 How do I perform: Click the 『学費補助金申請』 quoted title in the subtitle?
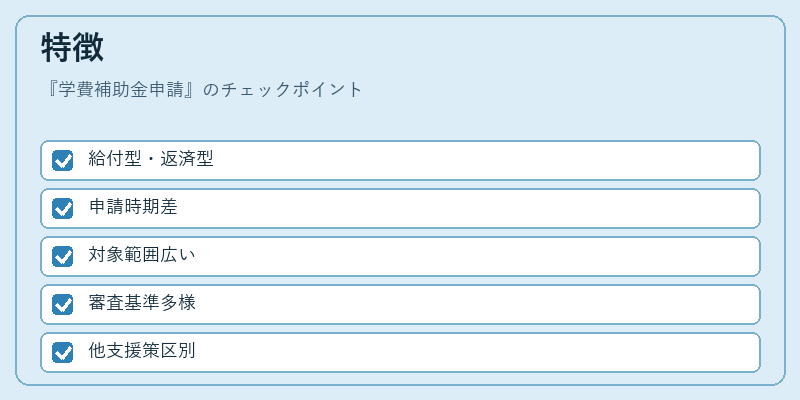pos(121,90)
